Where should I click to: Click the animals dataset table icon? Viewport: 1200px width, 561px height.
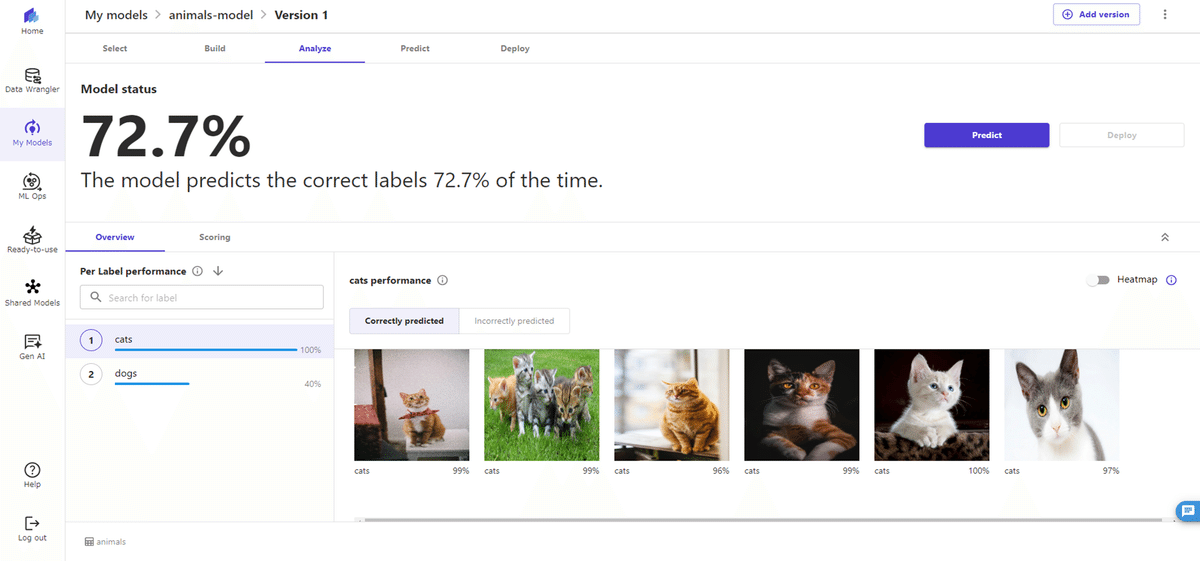point(89,542)
